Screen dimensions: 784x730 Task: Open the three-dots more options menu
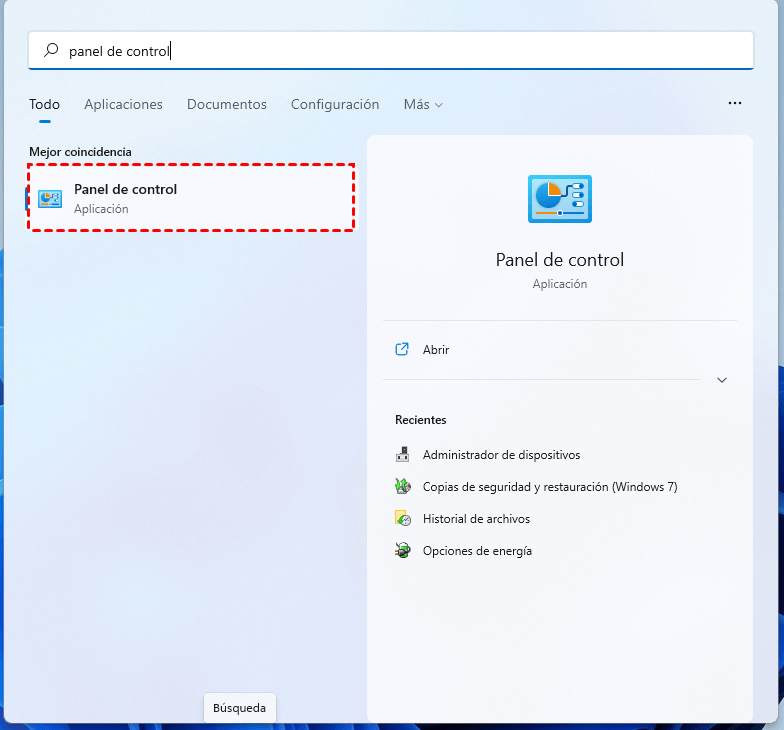pyautogui.click(x=734, y=103)
